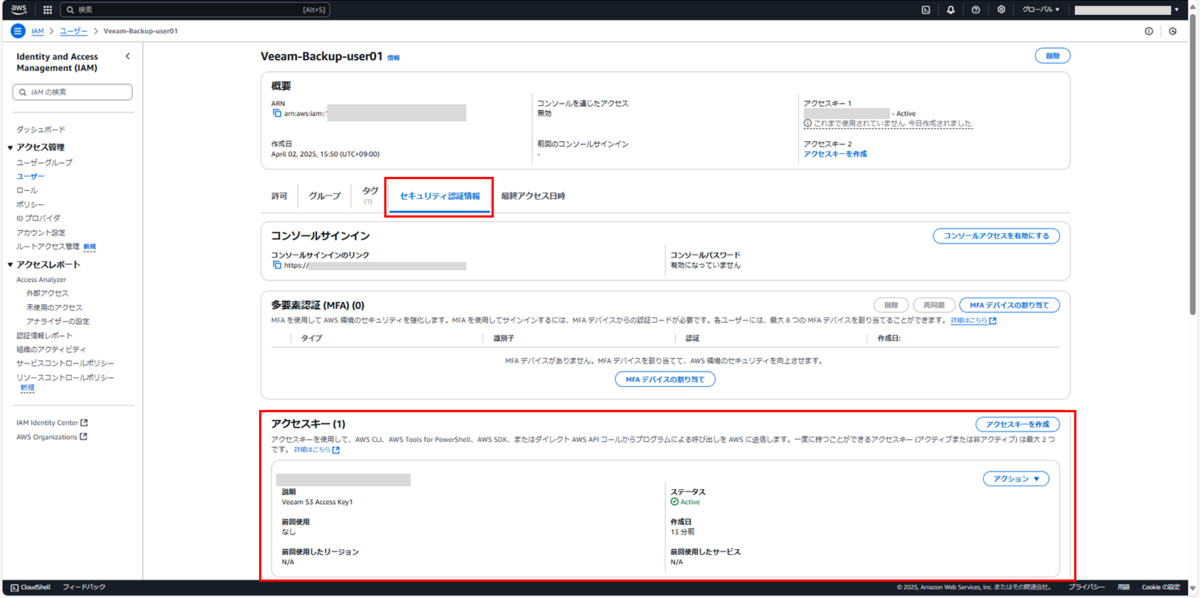Viewport: 1200px width, 598px height.
Task: Click コンソールアクセスを有効にする button
Action: [x=996, y=236]
